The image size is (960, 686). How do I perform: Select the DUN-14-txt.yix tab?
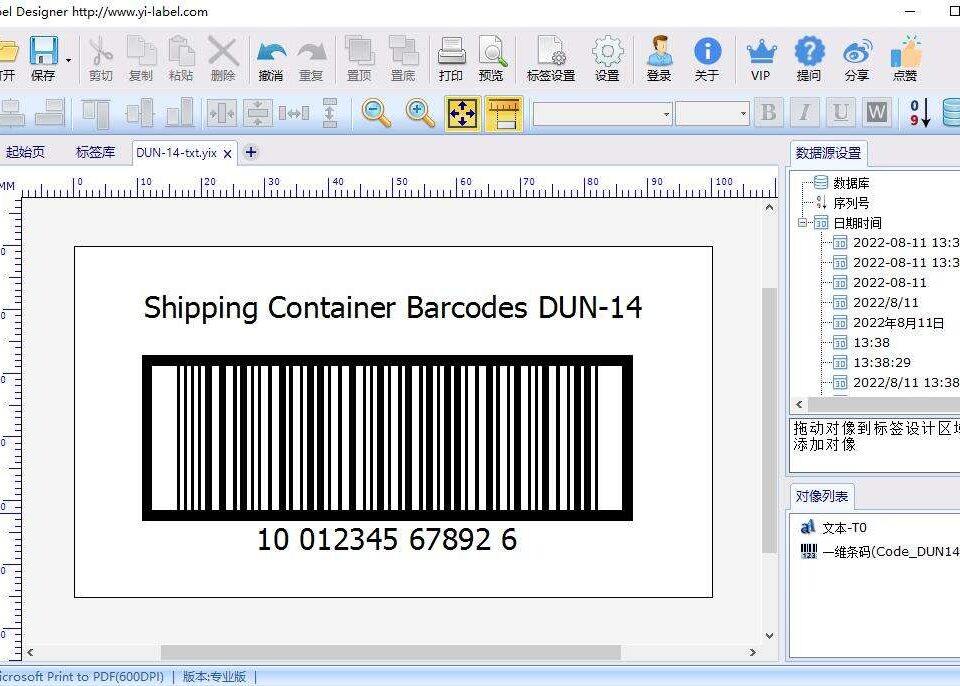click(x=176, y=153)
